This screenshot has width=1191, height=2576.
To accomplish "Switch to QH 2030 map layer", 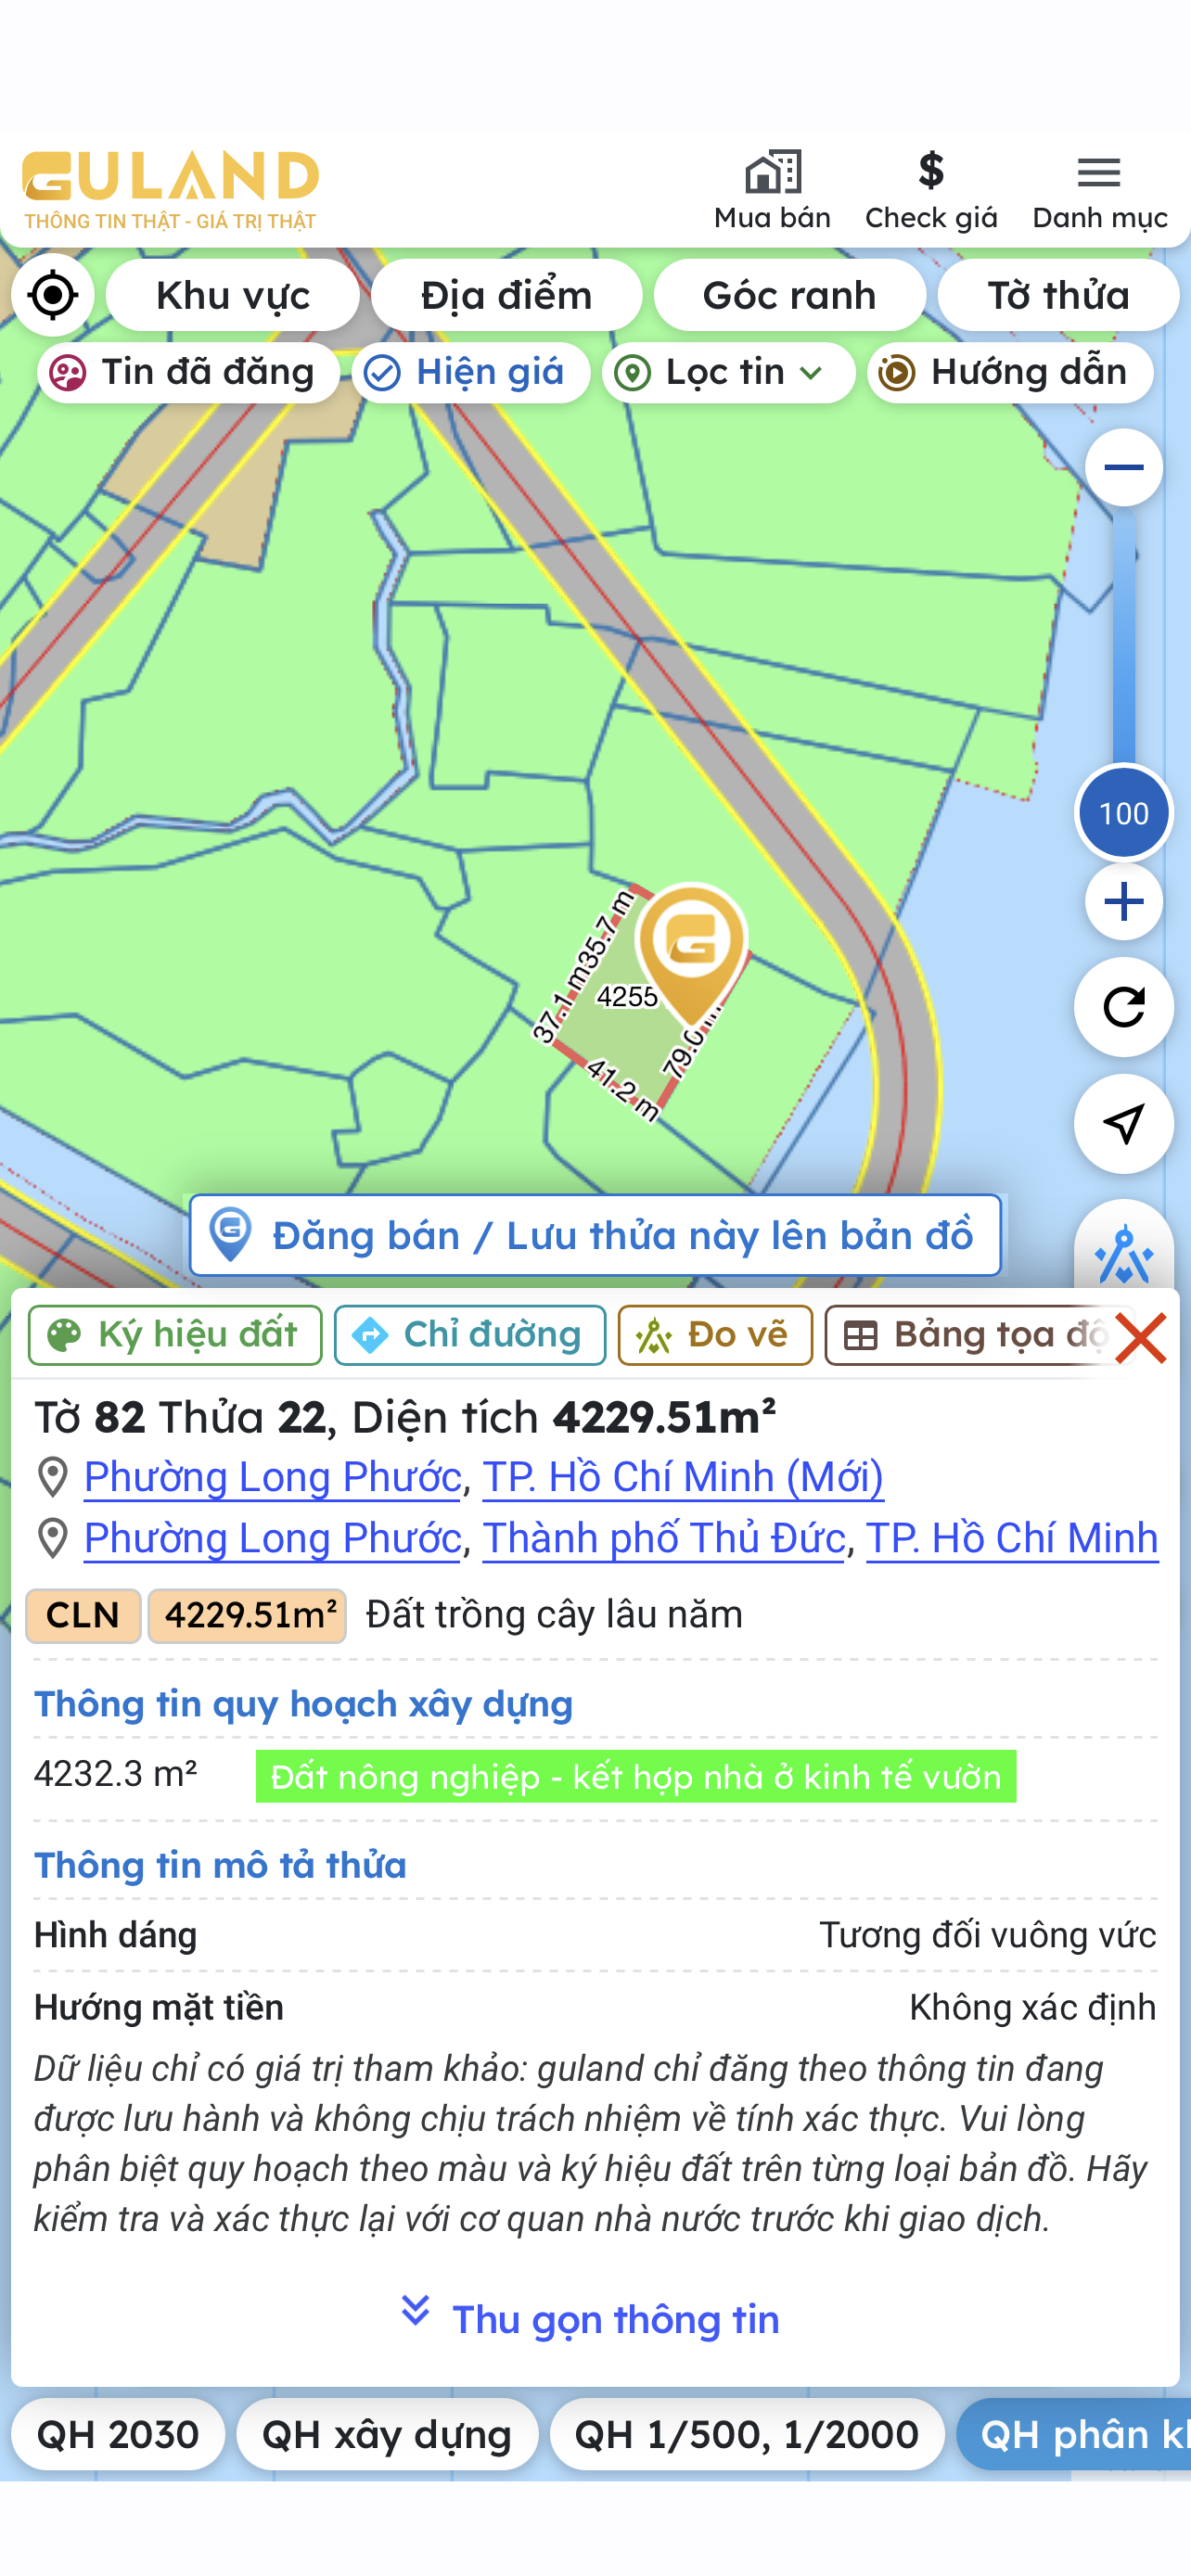I will click(118, 2434).
